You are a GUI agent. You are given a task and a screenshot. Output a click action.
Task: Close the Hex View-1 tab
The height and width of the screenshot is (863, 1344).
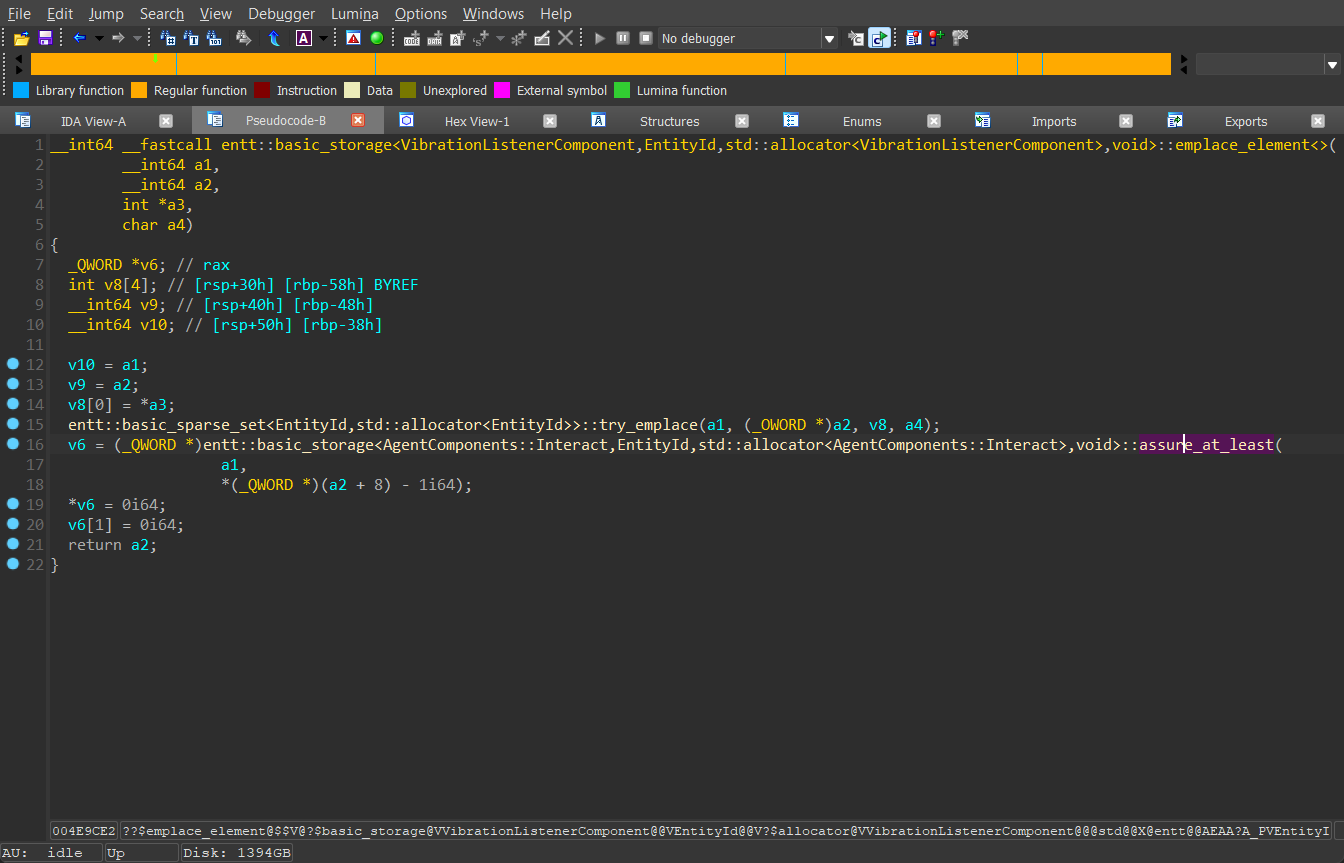point(550,121)
